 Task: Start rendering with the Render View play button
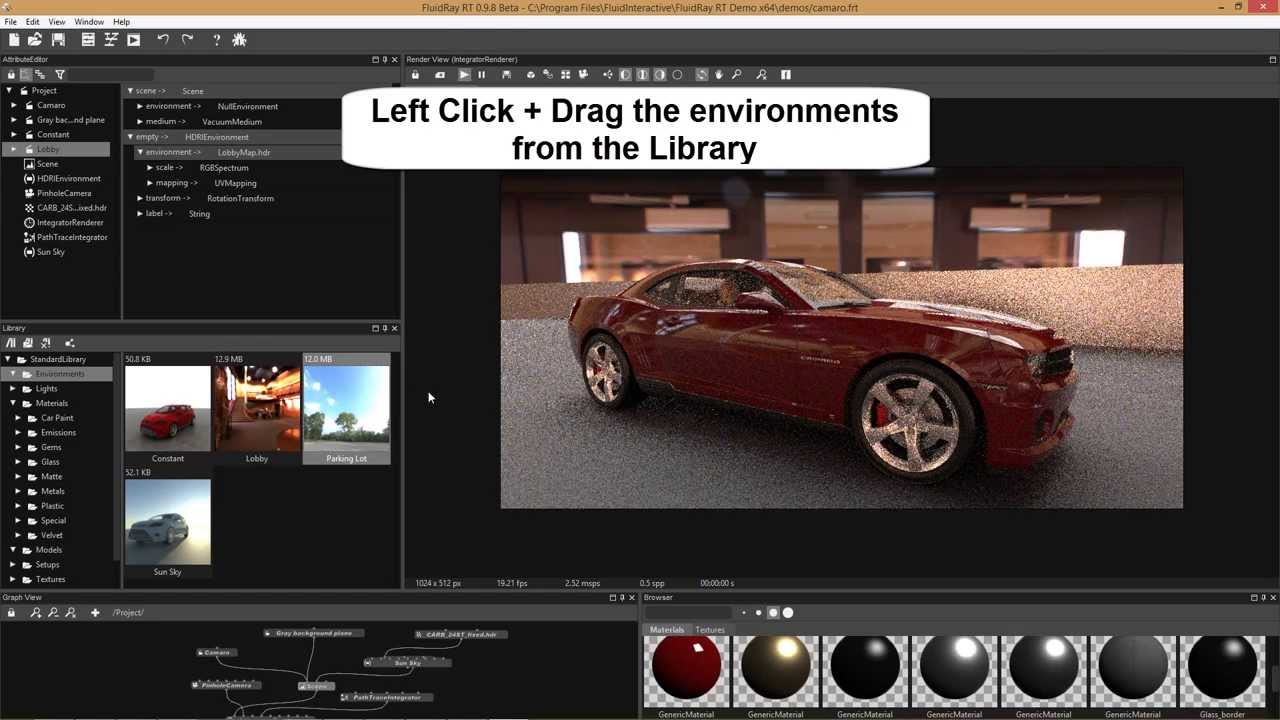tap(464, 74)
